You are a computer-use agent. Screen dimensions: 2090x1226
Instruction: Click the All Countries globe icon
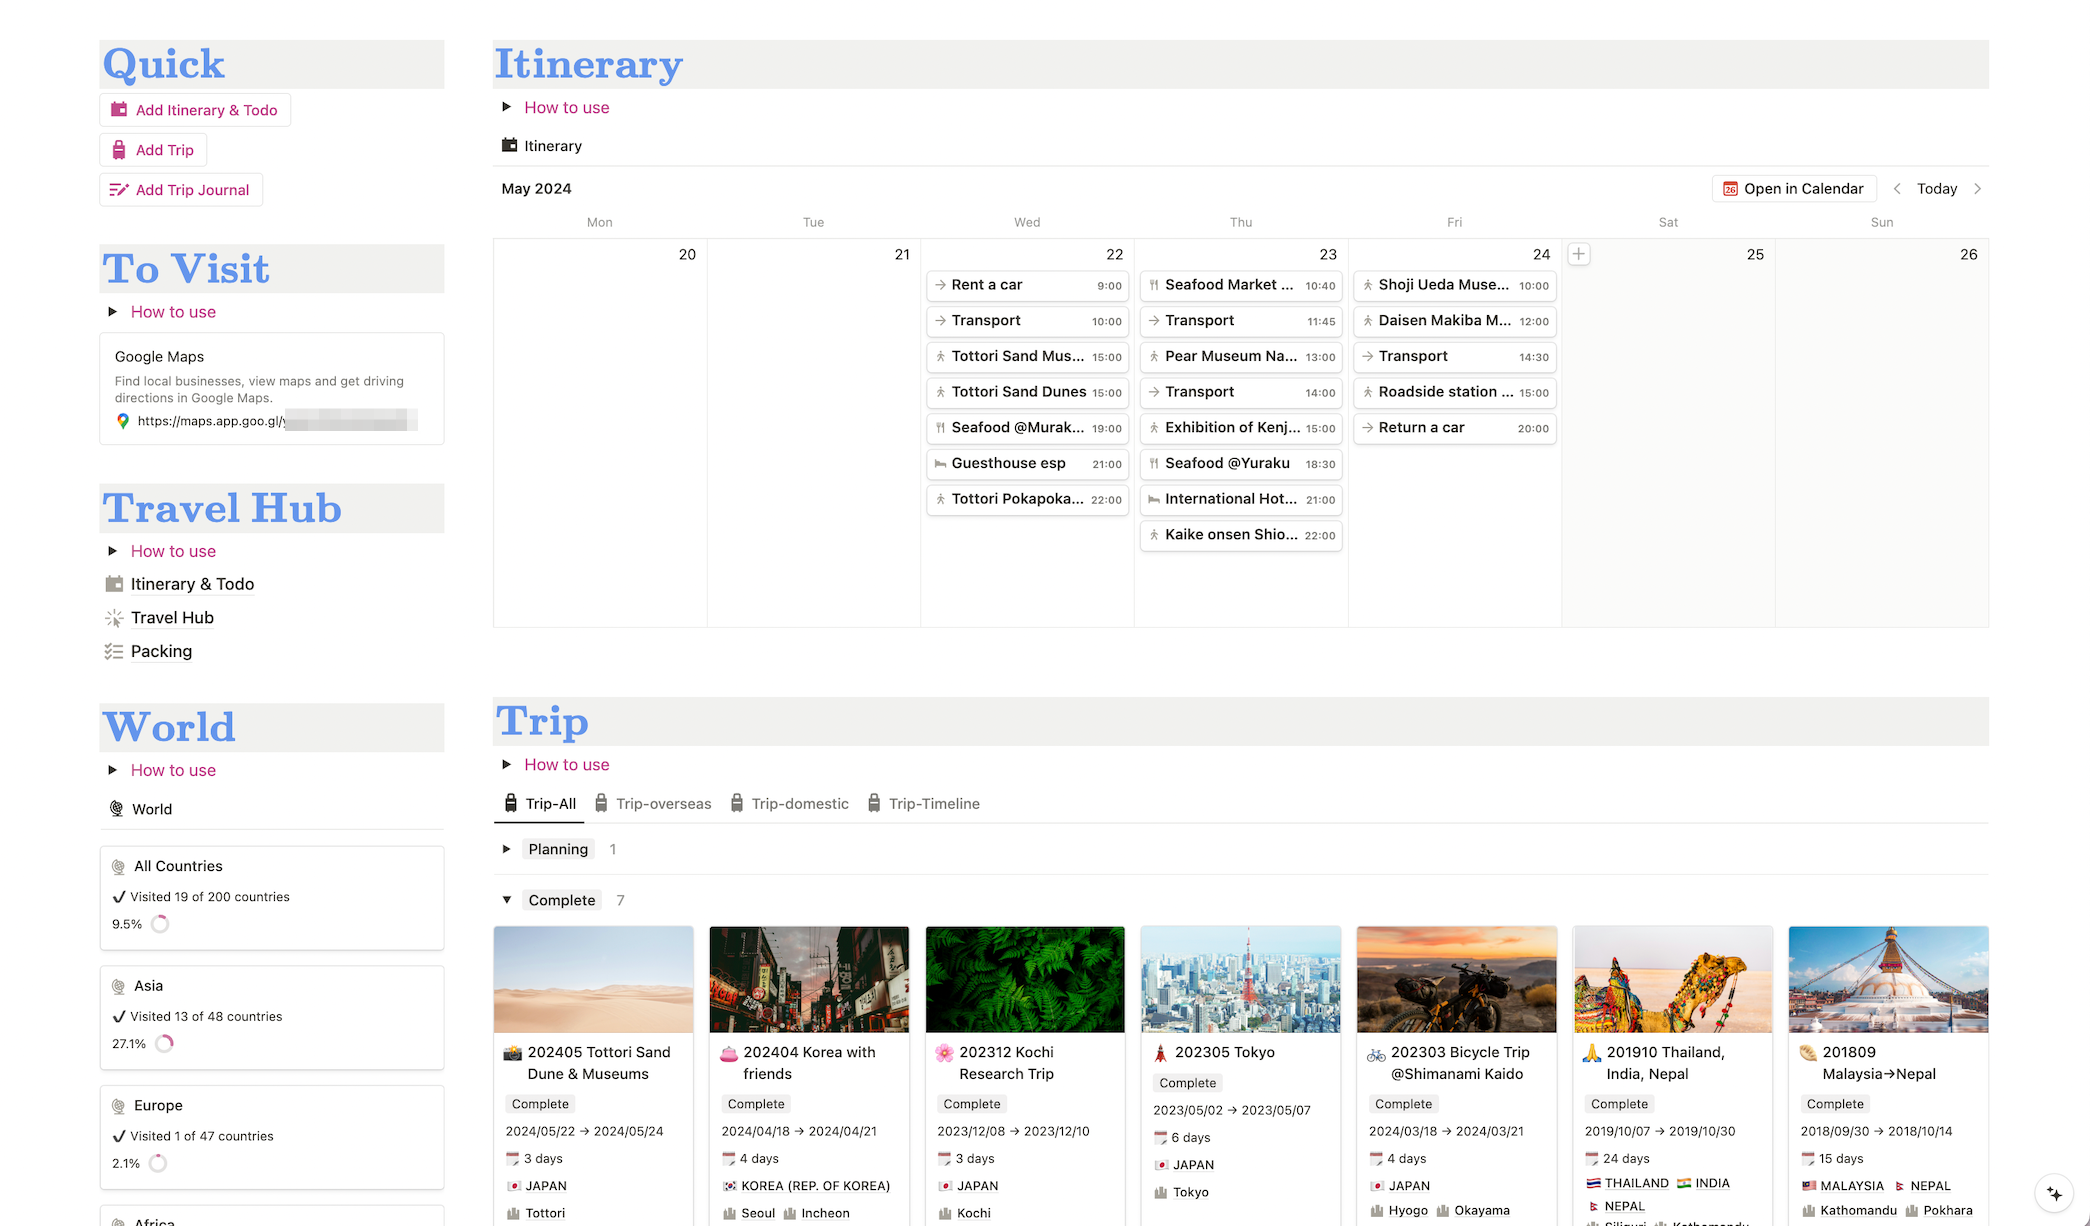119,867
